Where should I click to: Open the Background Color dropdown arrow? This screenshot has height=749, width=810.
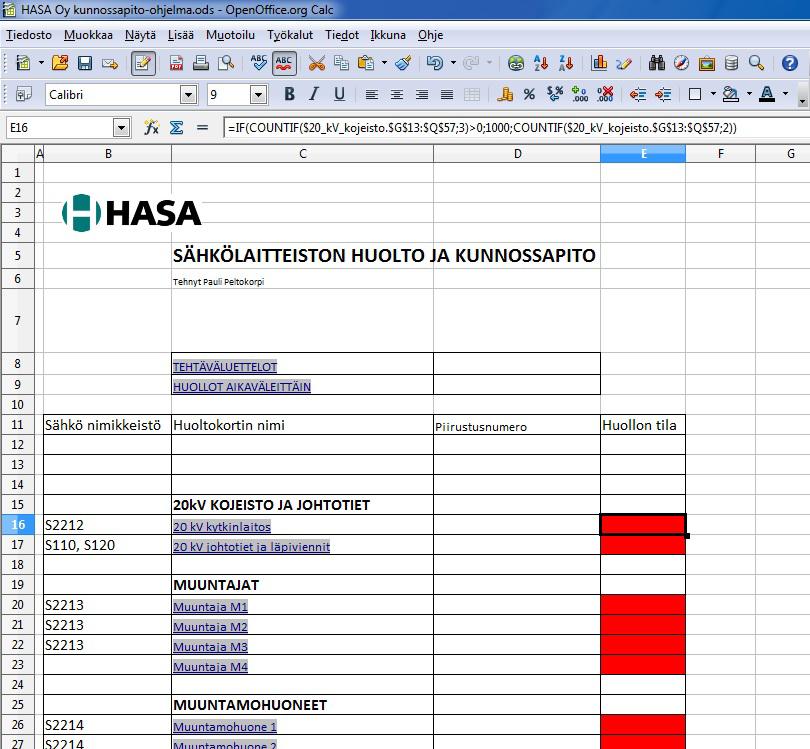click(749, 94)
